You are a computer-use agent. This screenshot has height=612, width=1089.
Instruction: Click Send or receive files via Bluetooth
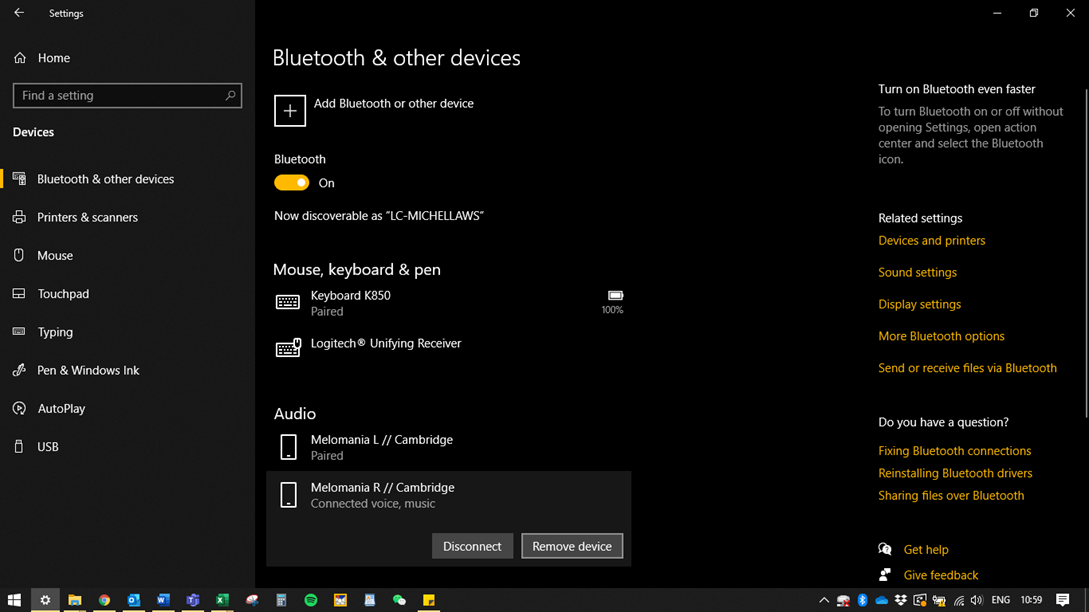967,368
